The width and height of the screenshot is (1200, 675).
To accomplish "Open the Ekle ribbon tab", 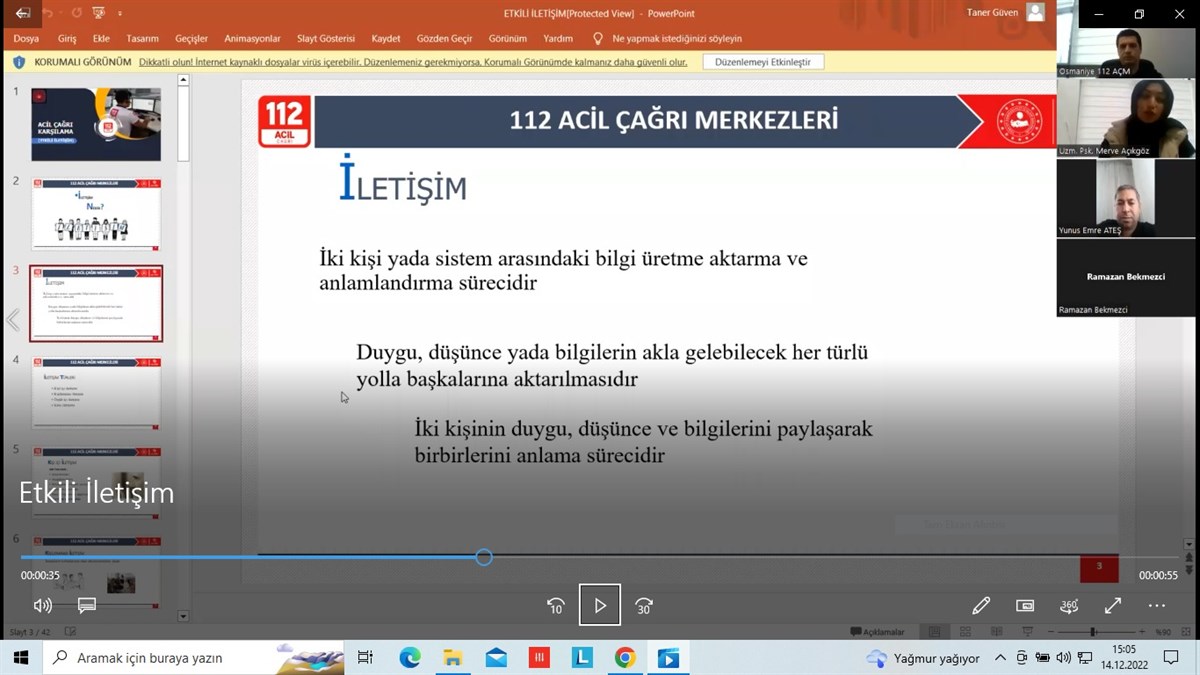I will tap(101, 39).
